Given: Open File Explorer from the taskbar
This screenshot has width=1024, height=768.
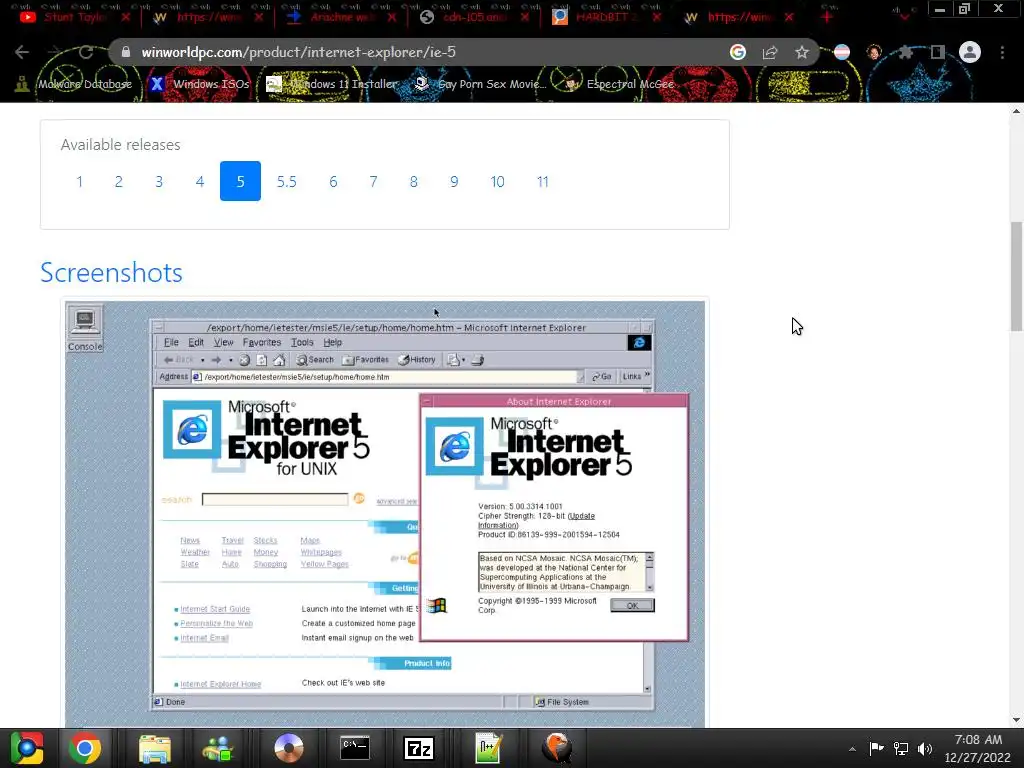Looking at the screenshot, I should coord(154,748).
